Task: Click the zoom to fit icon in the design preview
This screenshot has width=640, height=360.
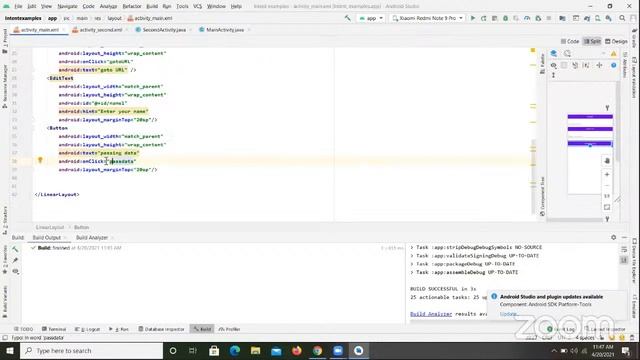Action: coord(607,207)
